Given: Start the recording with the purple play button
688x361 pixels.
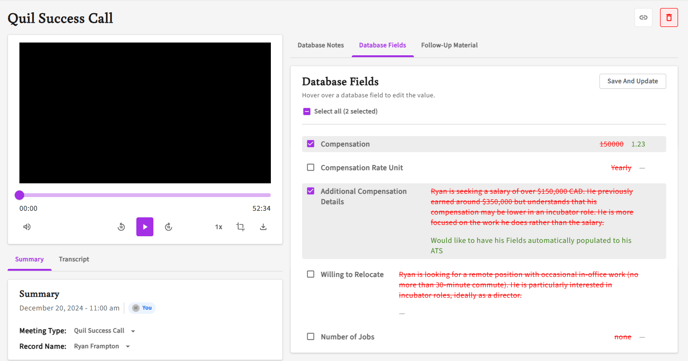Looking at the screenshot, I should pyautogui.click(x=145, y=227).
